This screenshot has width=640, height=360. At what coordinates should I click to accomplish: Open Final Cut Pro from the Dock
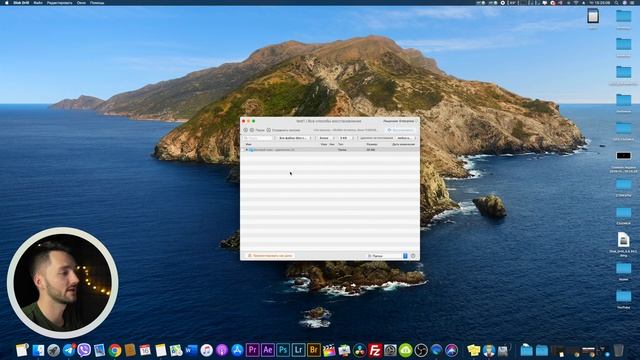pyautogui.click(x=329, y=350)
